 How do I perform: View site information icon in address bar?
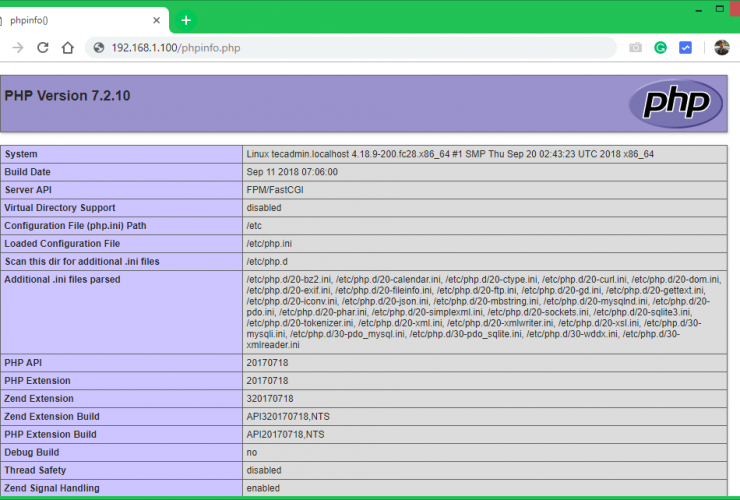coord(98,47)
